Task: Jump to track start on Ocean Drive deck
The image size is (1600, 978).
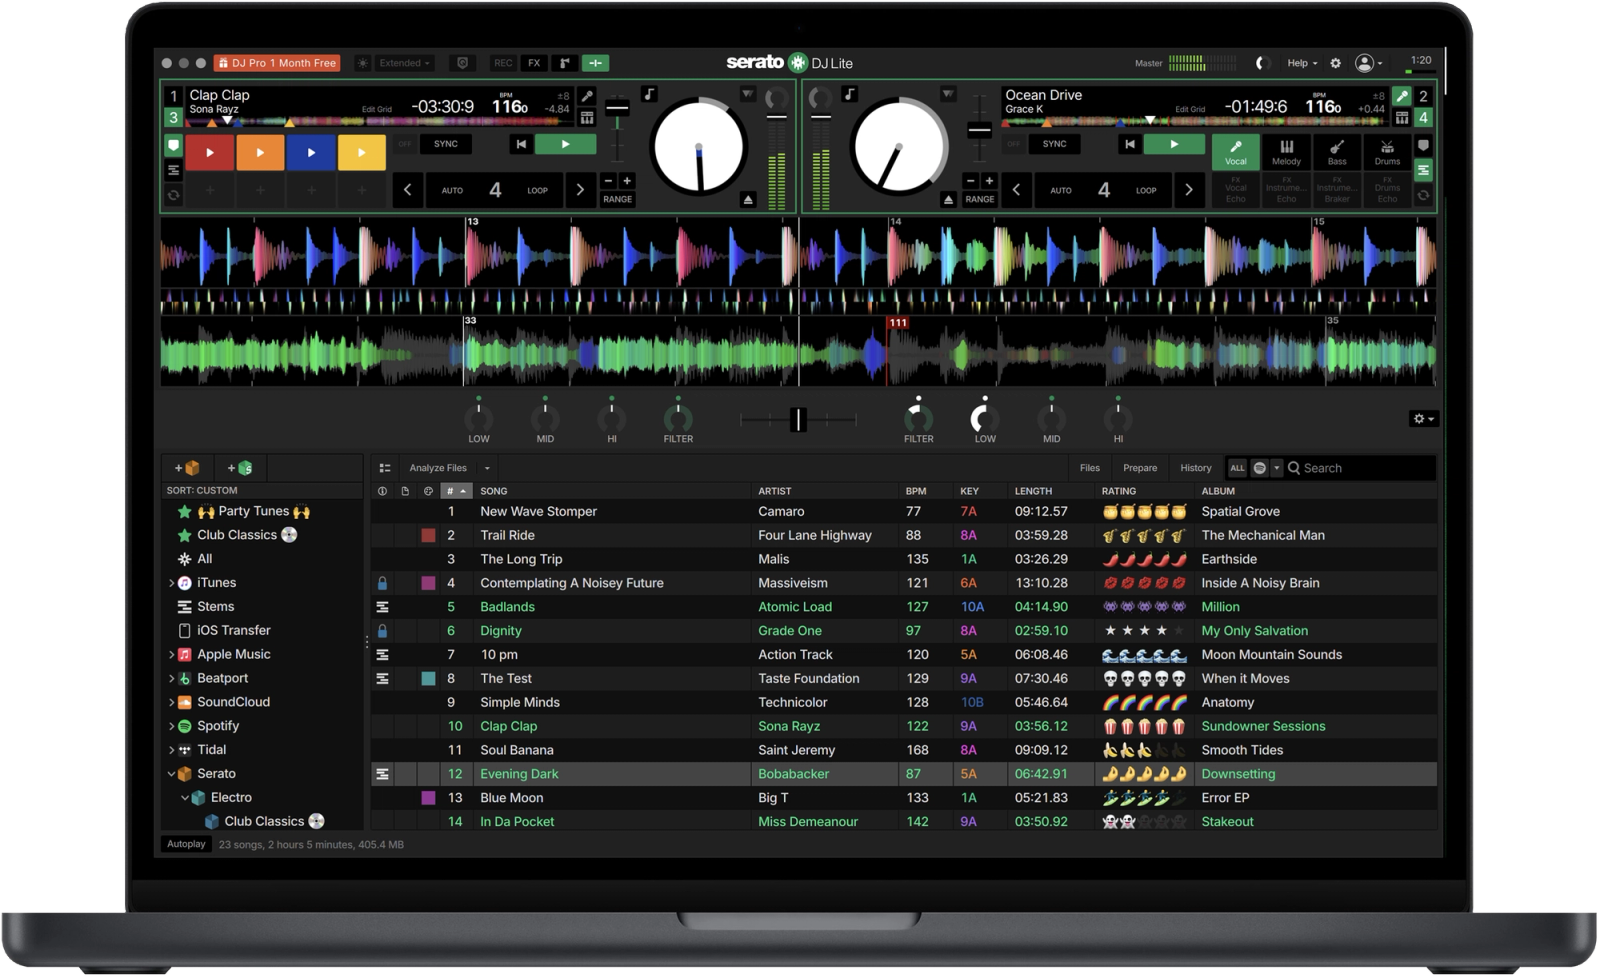Action: [1130, 144]
